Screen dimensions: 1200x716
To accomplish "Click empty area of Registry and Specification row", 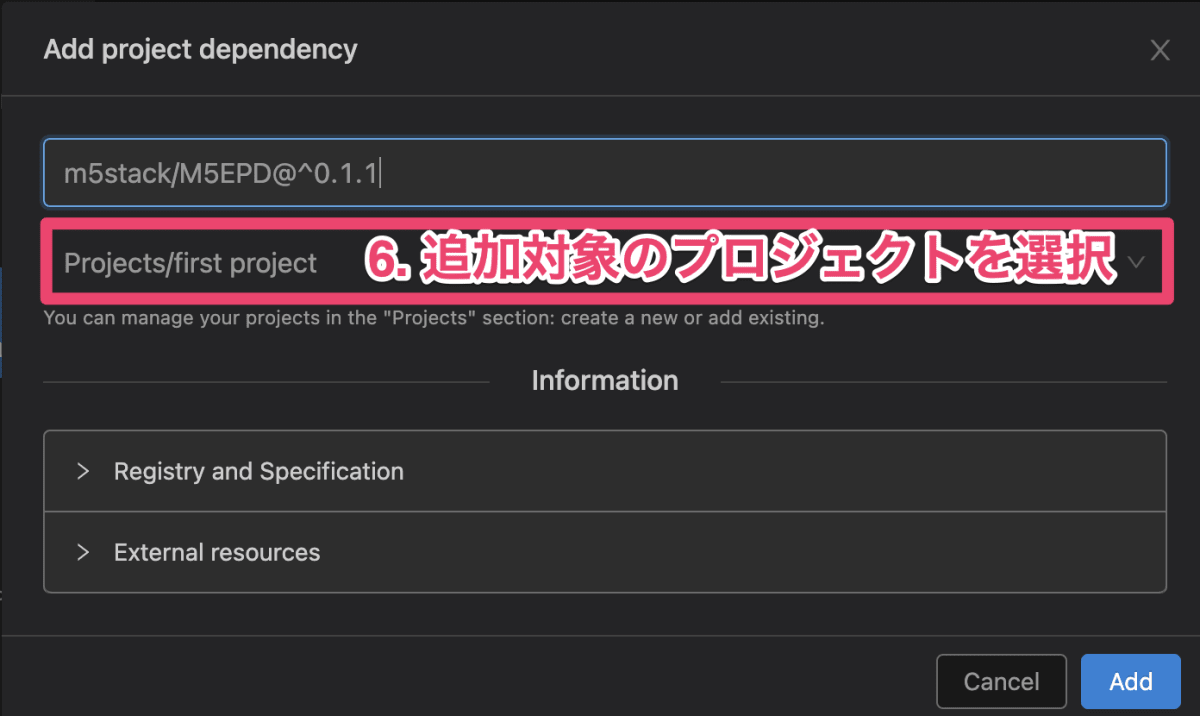I will point(780,471).
